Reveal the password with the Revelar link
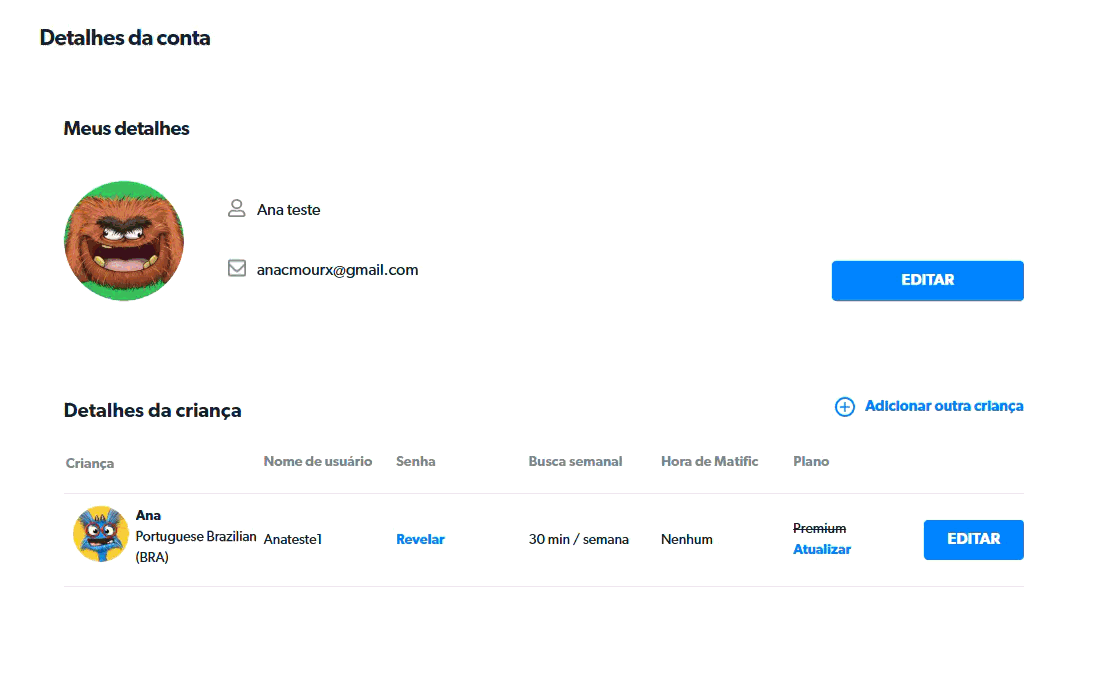 tap(420, 539)
